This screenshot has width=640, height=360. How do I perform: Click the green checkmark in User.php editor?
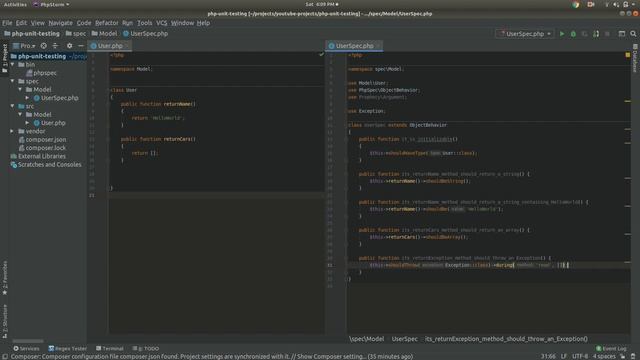coord(321,54)
